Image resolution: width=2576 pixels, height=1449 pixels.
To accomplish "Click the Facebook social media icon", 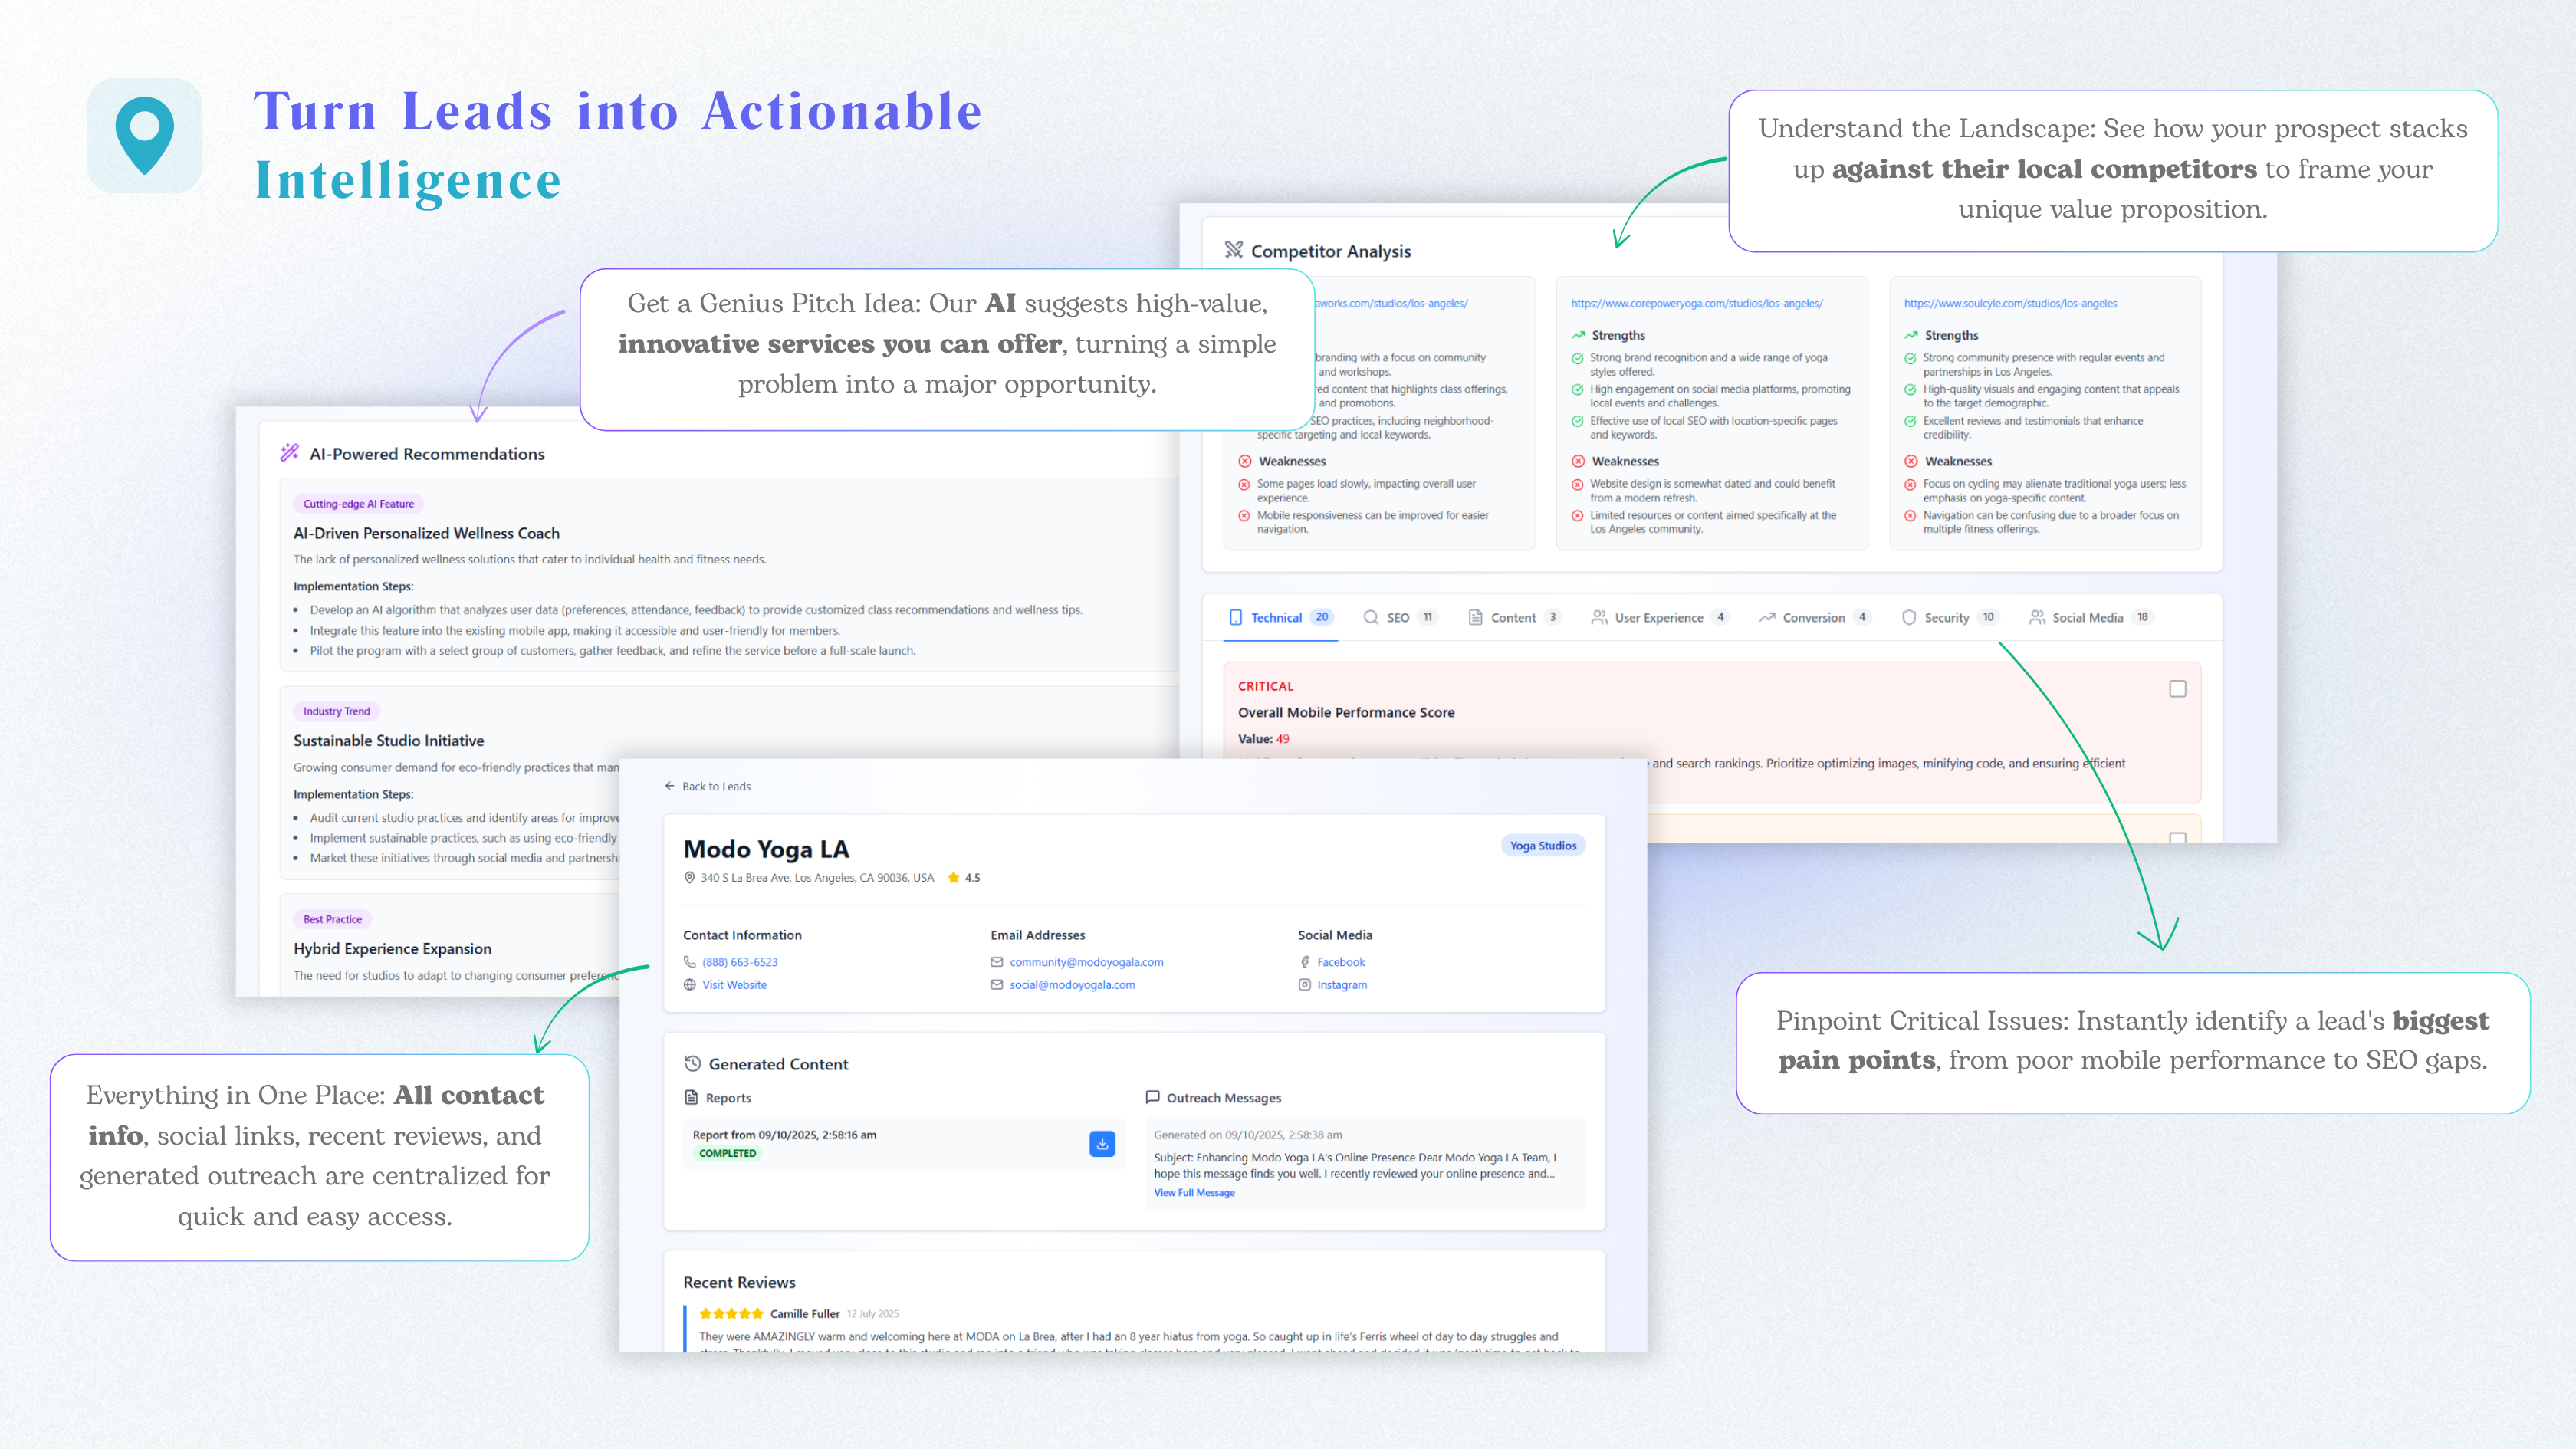I will tap(1304, 962).
